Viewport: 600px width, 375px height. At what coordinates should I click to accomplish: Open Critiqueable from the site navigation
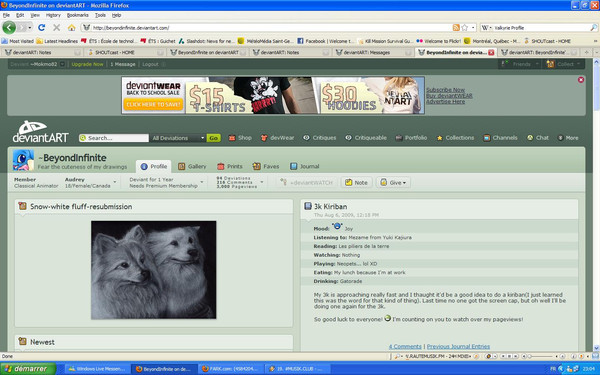tap(366, 138)
